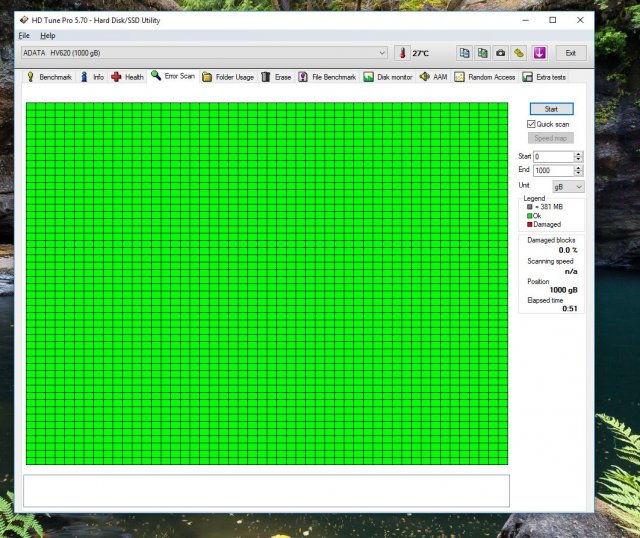The height and width of the screenshot is (538, 640).
Task: Click the copy text to clipboard icon
Action: coord(465,53)
